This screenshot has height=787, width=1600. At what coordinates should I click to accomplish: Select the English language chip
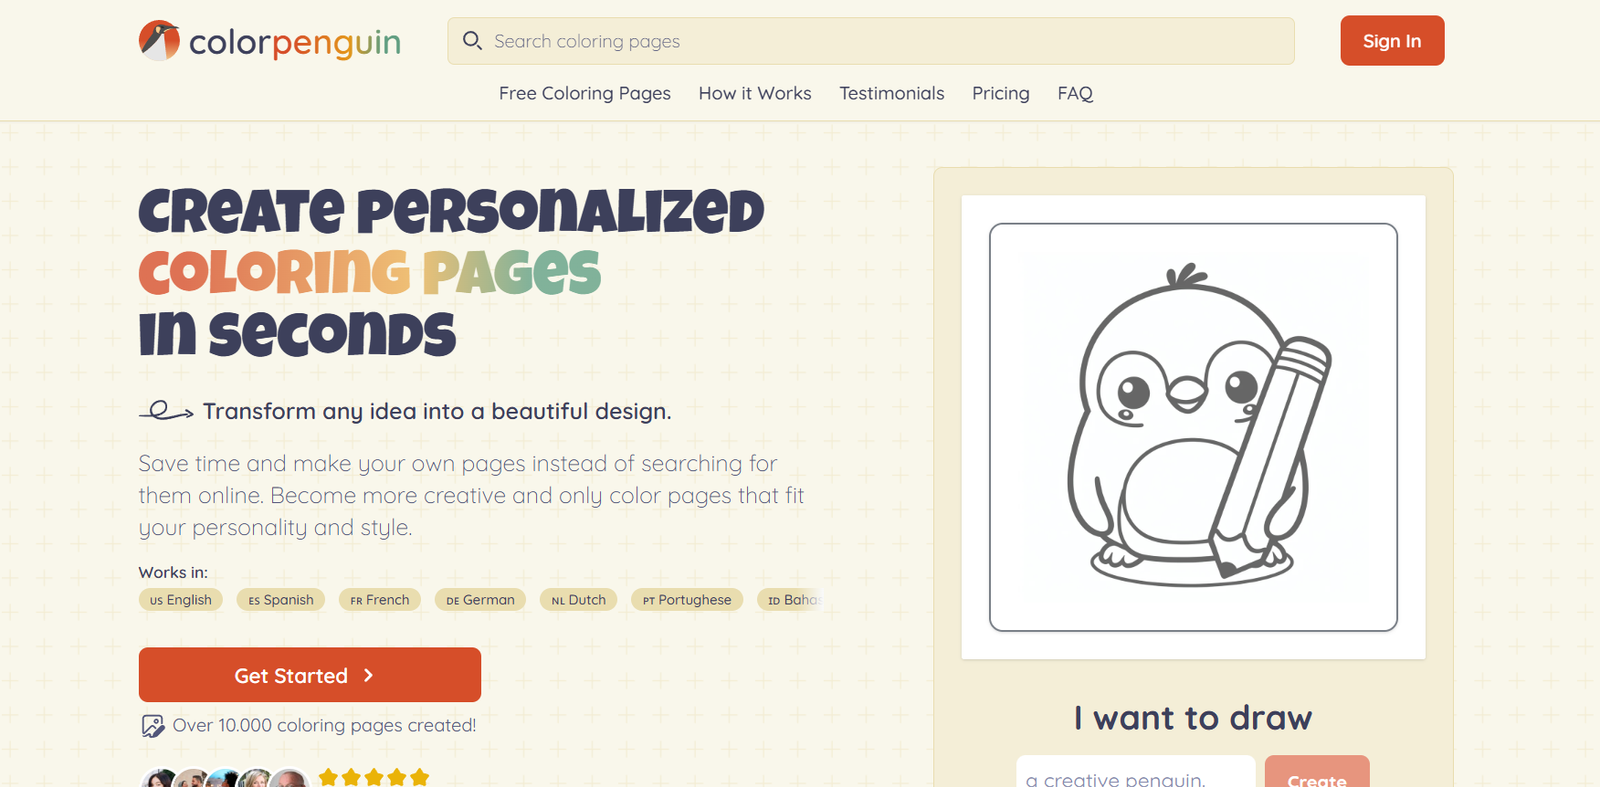(x=181, y=600)
